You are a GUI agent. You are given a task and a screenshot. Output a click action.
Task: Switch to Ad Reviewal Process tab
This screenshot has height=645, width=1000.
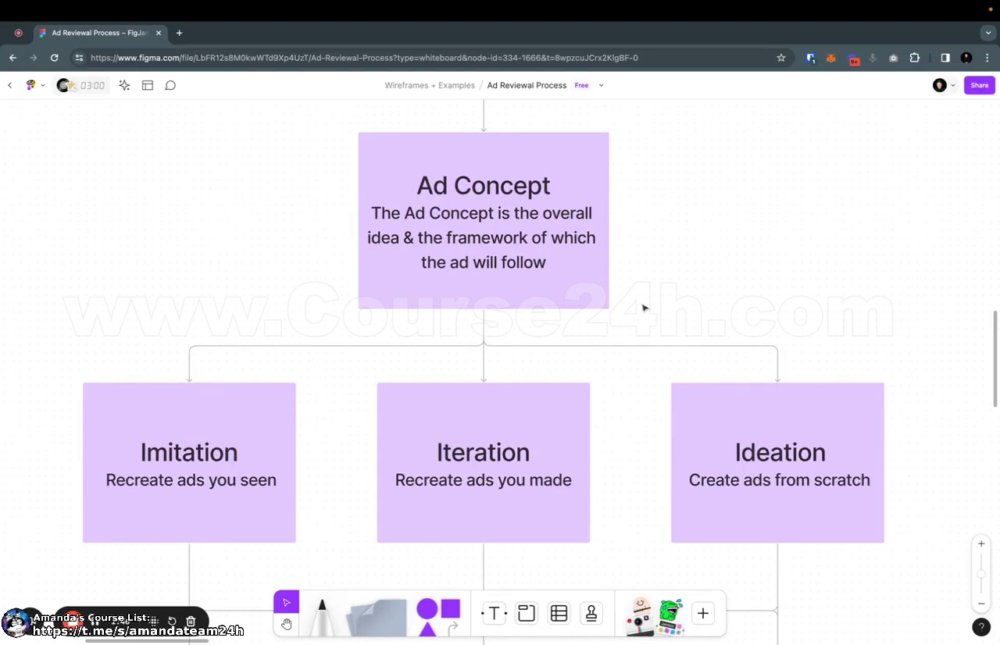pyautogui.click(x=99, y=33)
